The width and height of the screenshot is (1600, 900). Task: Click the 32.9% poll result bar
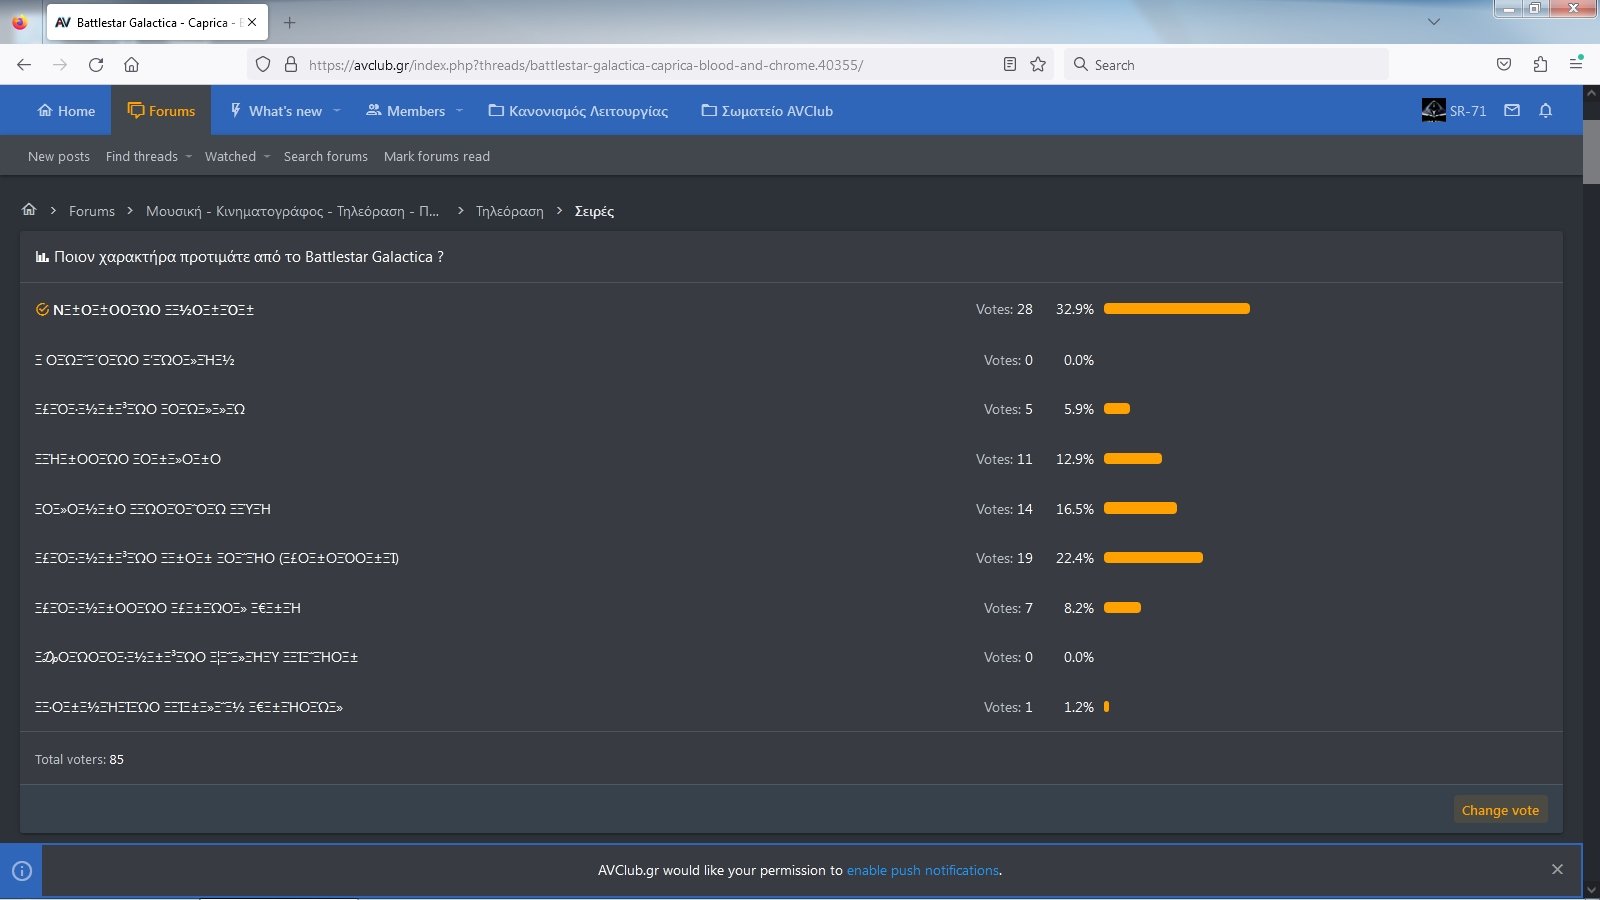(x=1177, y=309)
